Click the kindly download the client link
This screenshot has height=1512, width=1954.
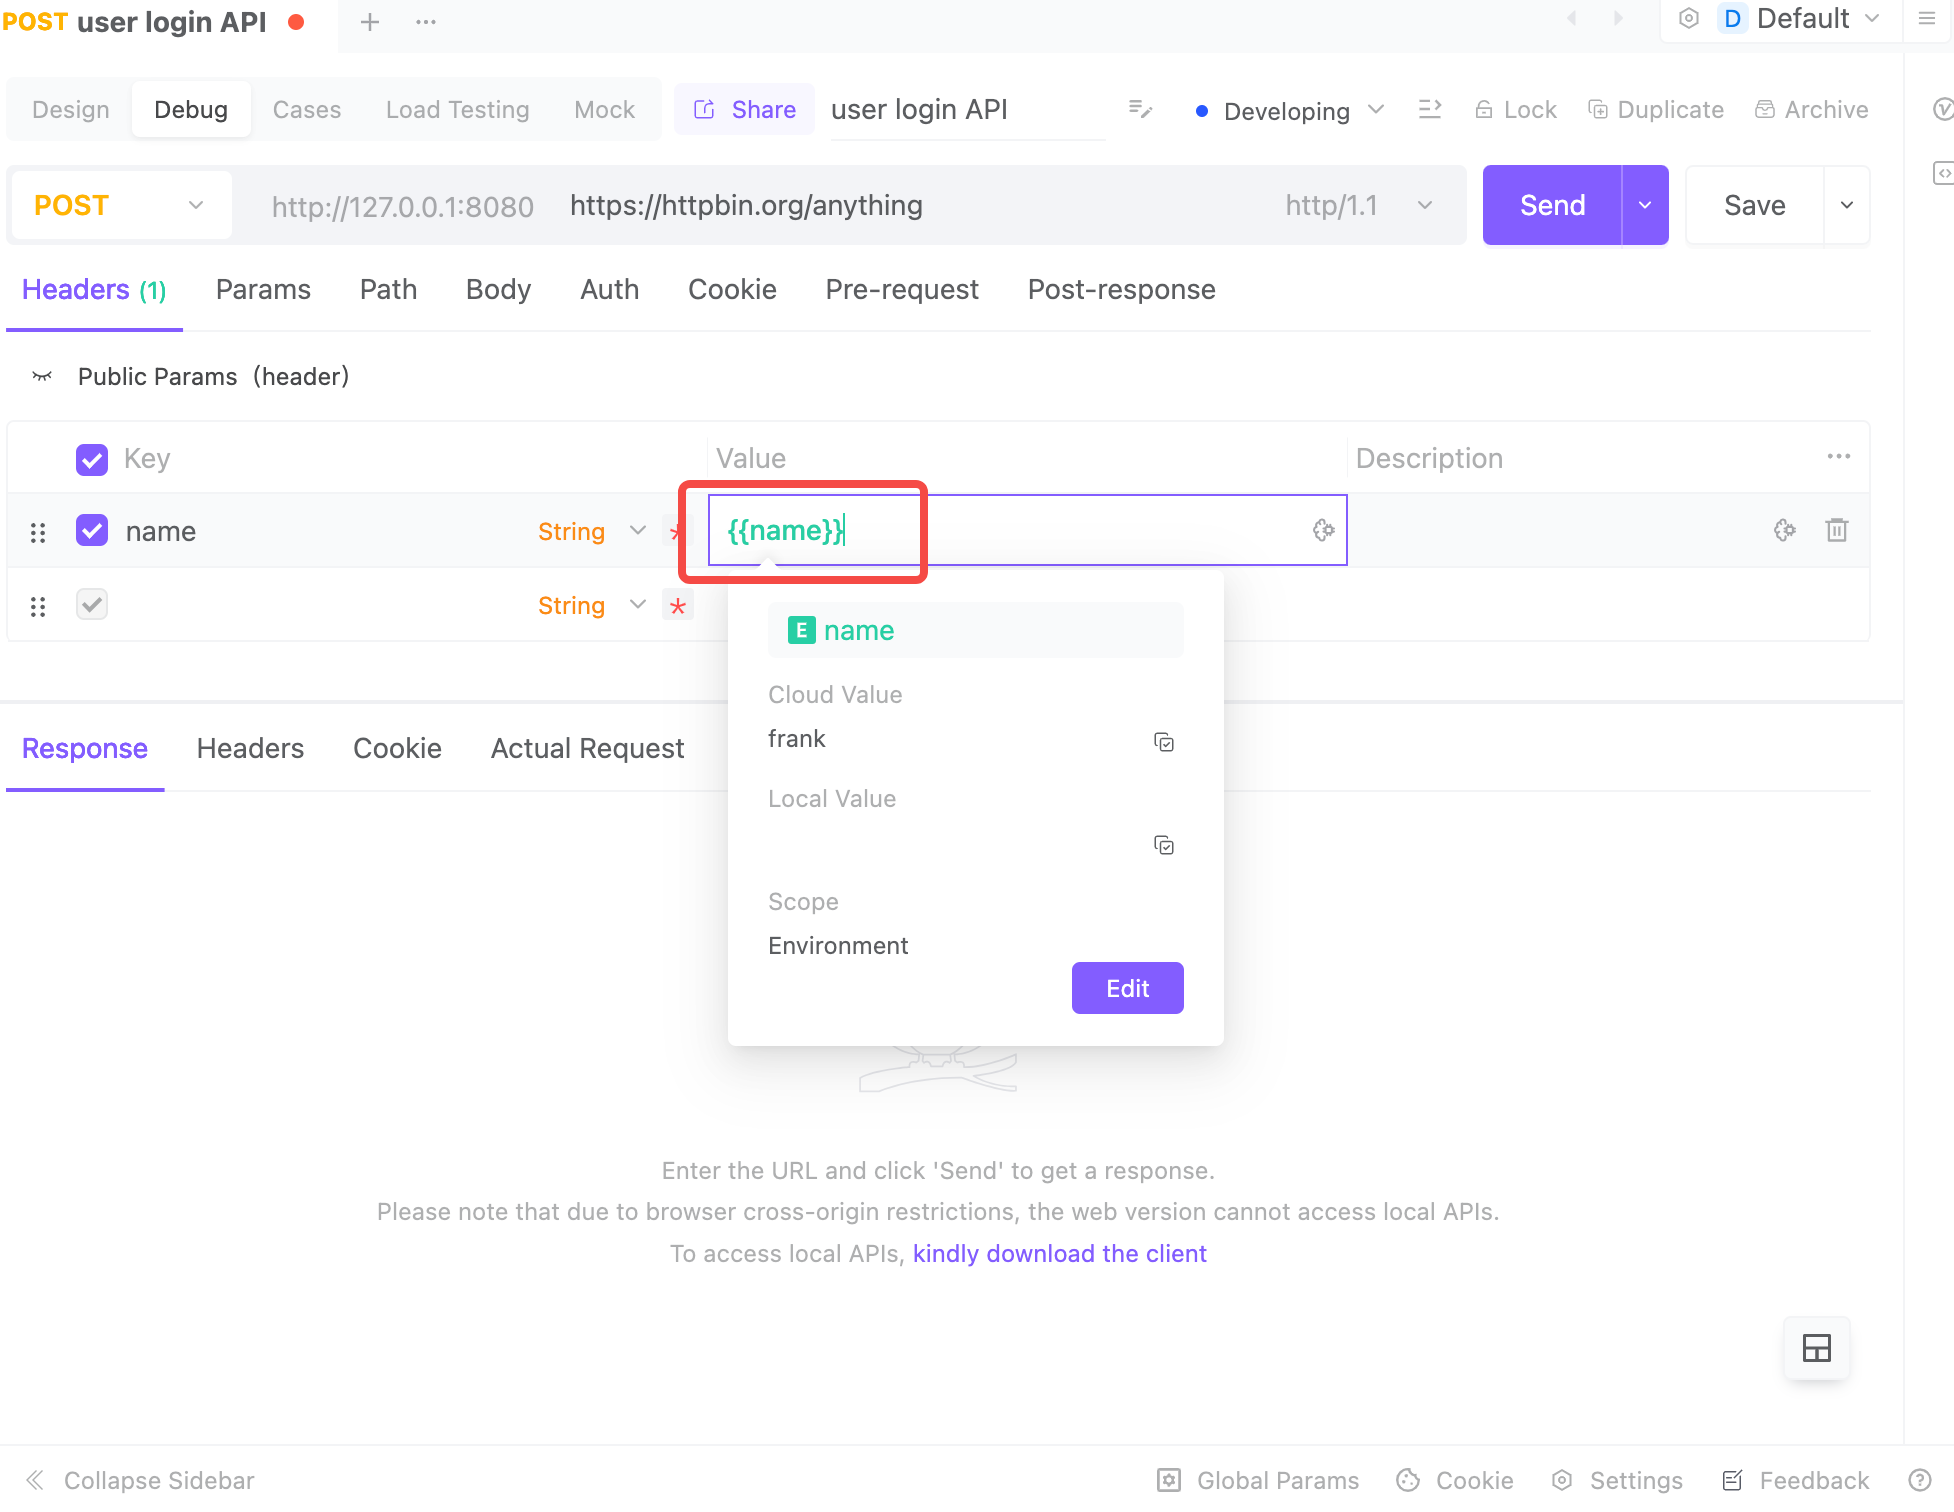point(1058,1252)
